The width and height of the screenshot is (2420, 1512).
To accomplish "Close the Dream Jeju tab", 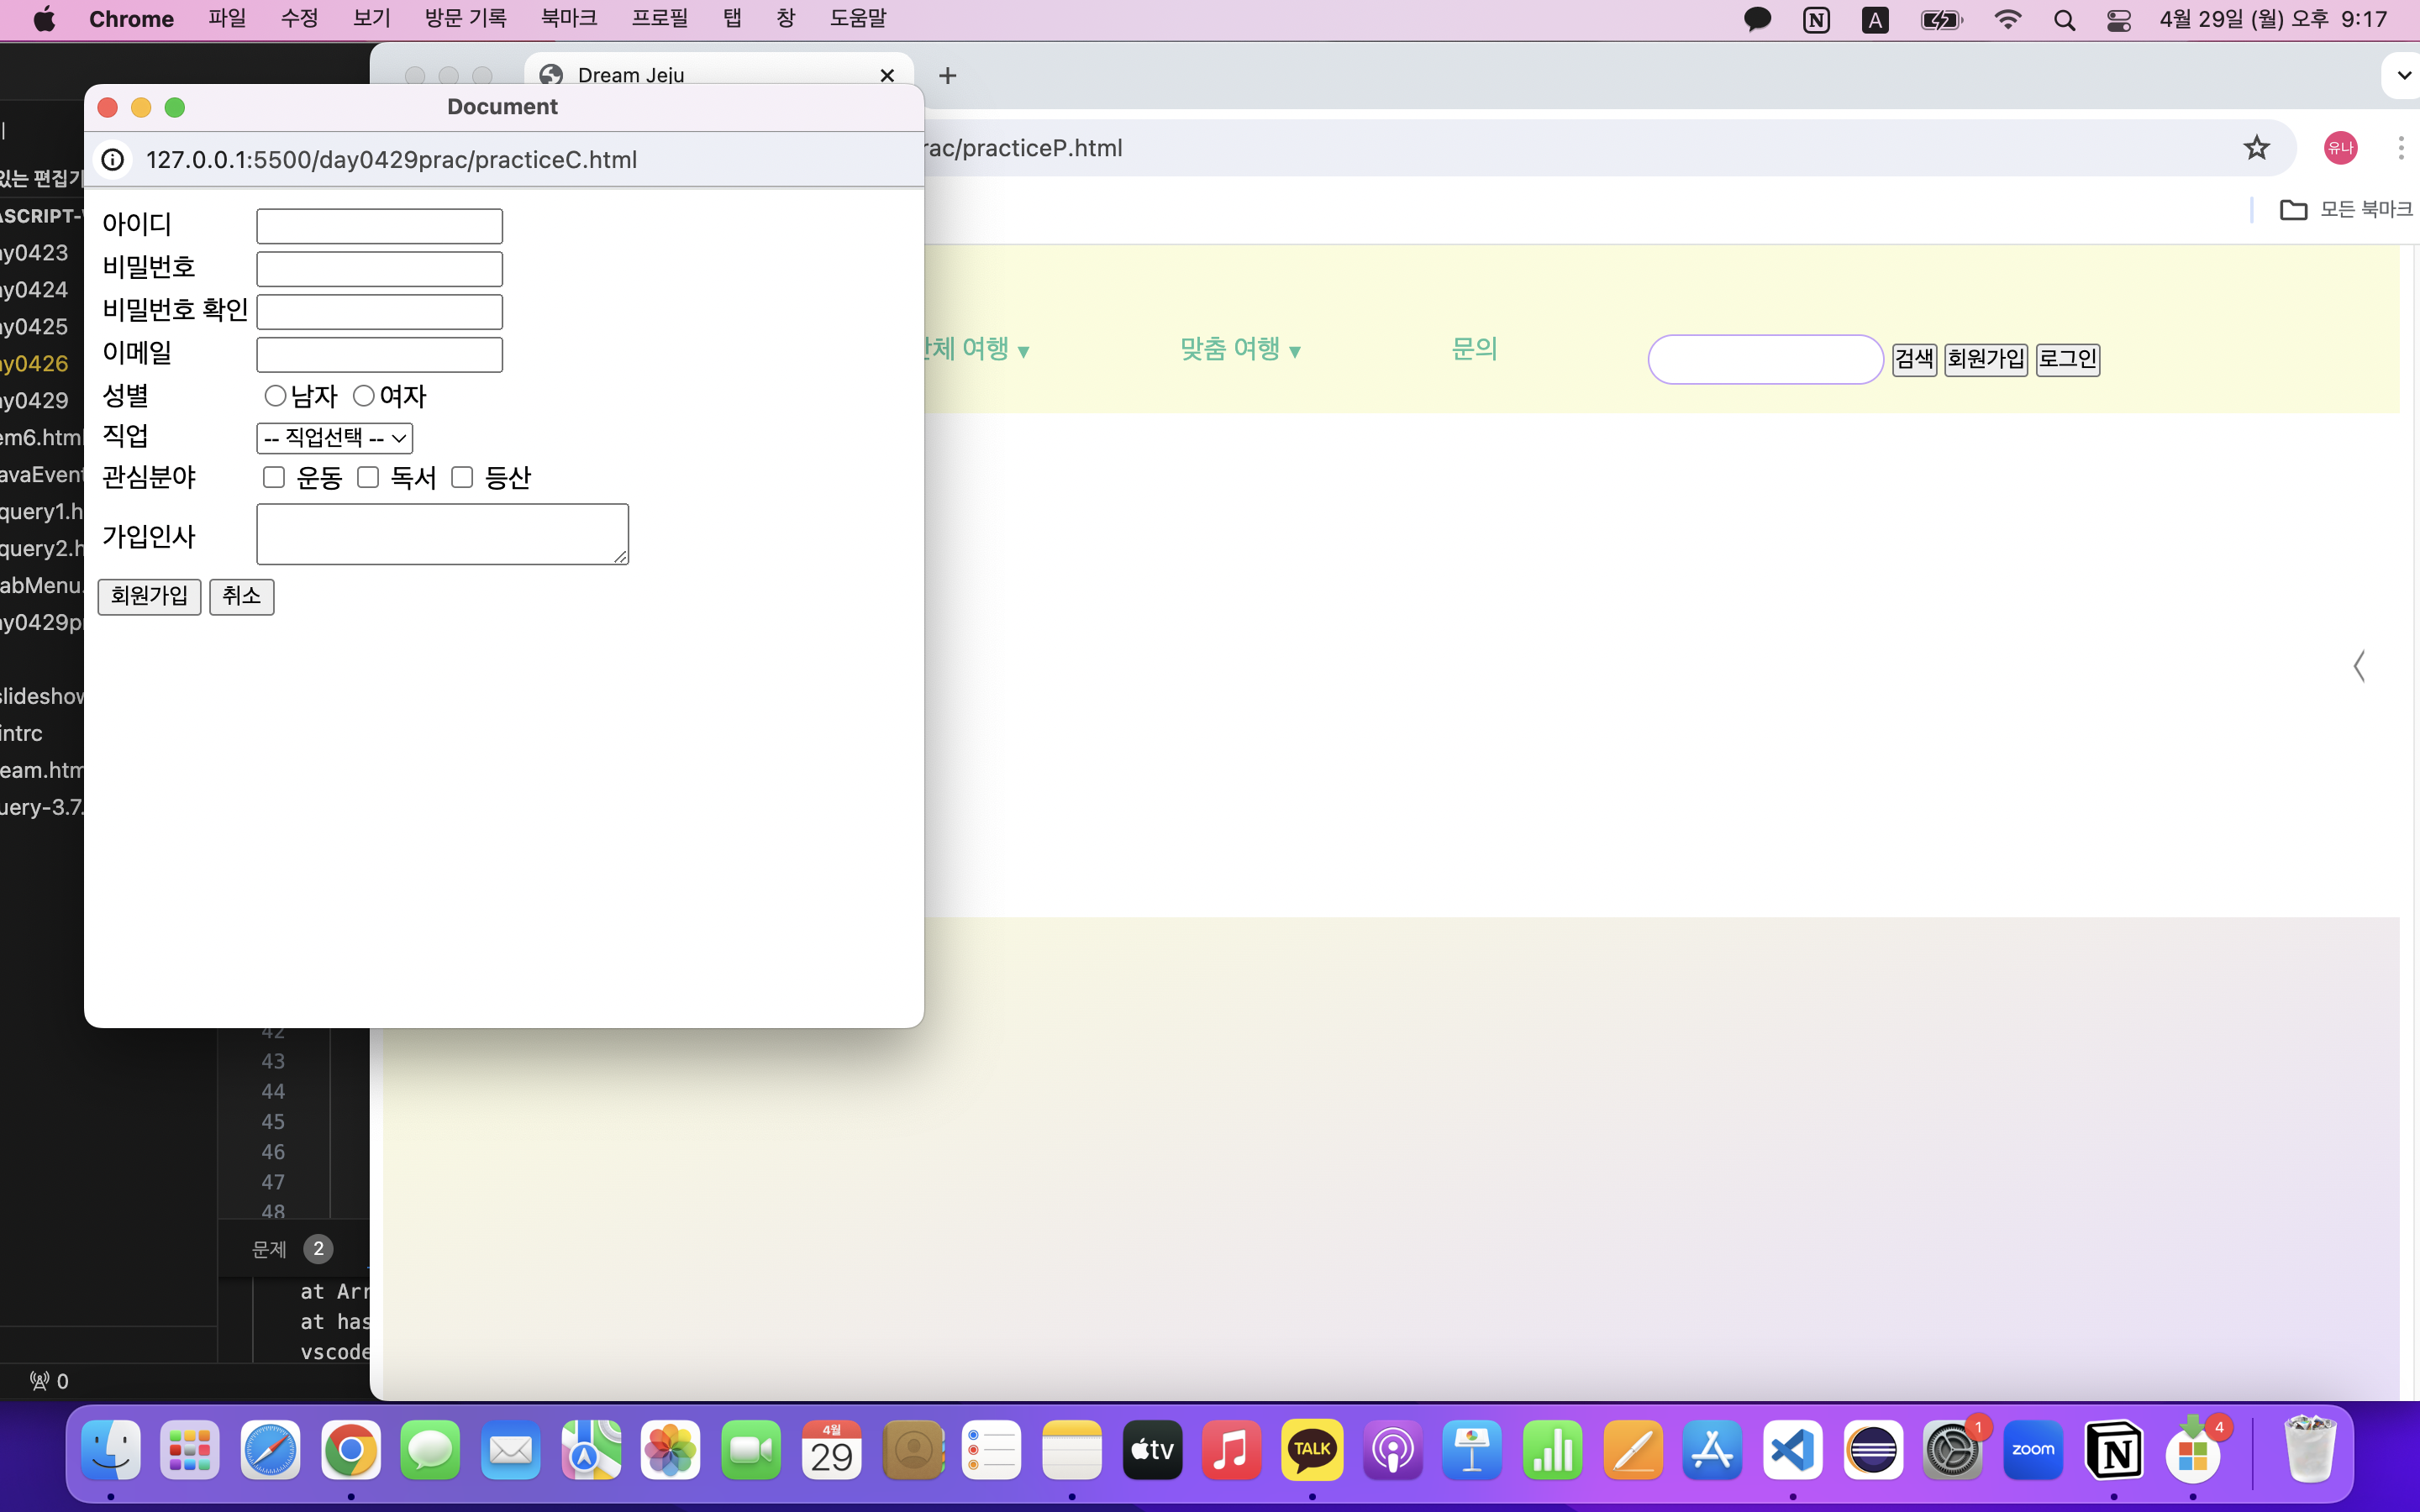I will (886, 76).
